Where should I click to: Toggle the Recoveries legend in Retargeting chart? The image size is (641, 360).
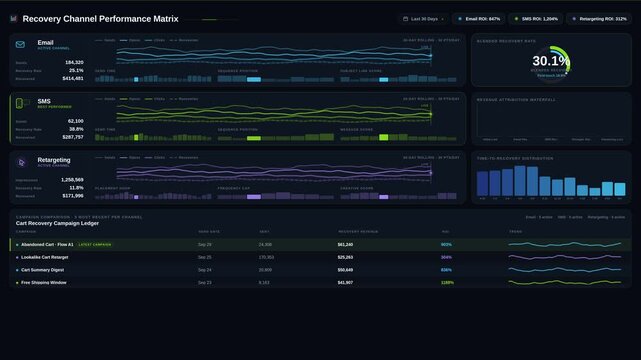coord(184,157)
